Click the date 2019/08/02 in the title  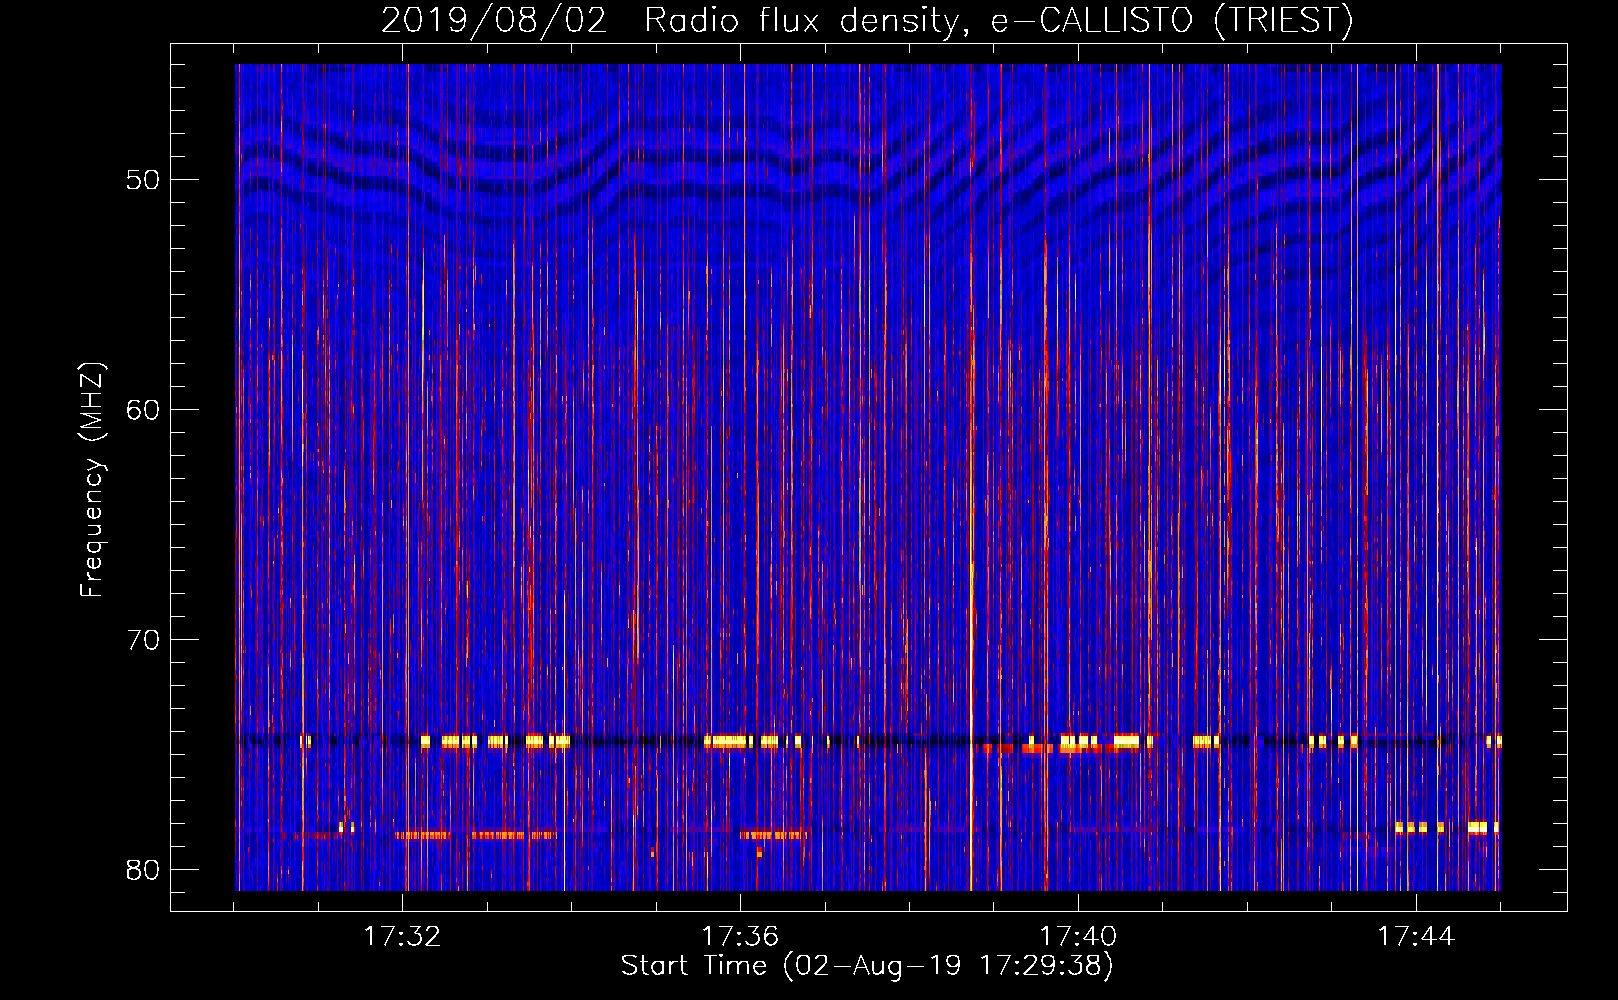click(494, 20)
